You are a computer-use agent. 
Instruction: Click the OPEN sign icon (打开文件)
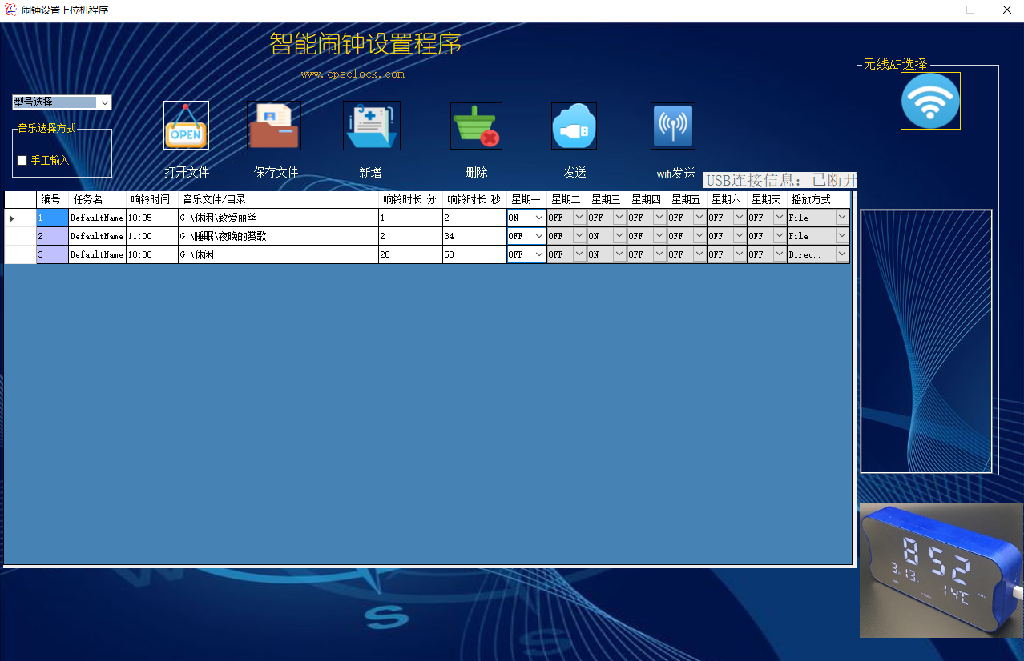185,125
